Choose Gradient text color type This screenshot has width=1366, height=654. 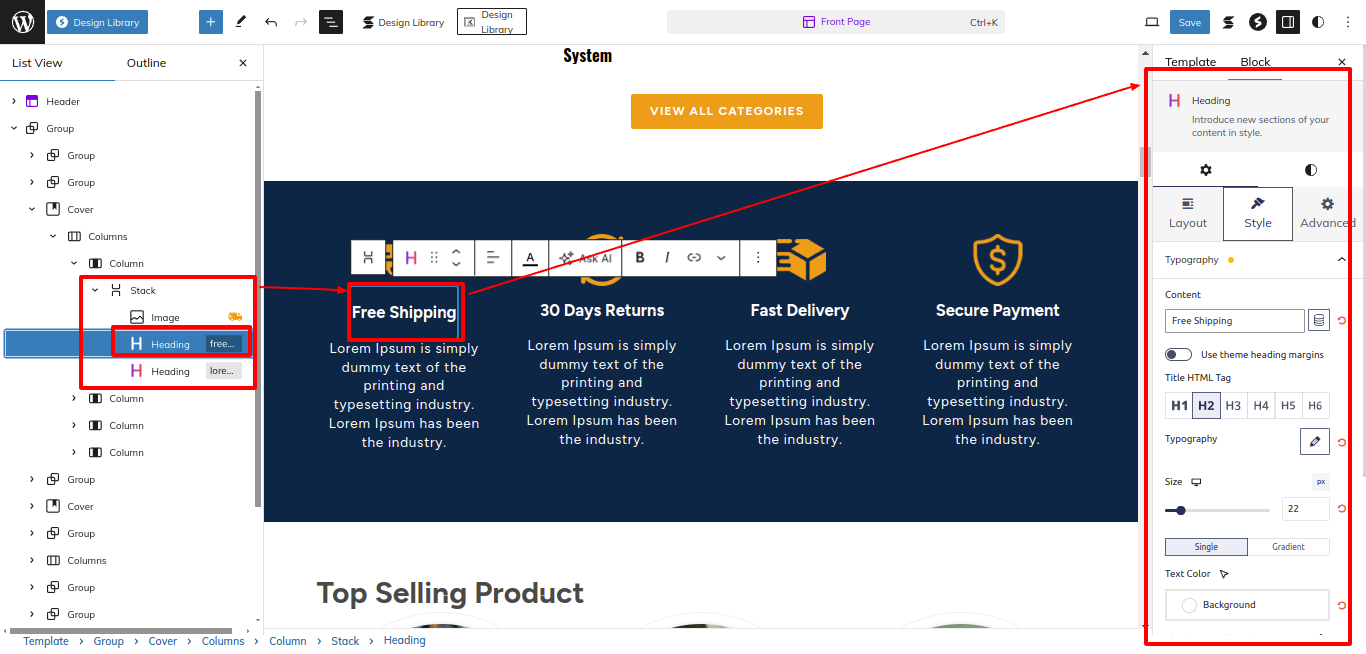click(x=1288, y=547)
